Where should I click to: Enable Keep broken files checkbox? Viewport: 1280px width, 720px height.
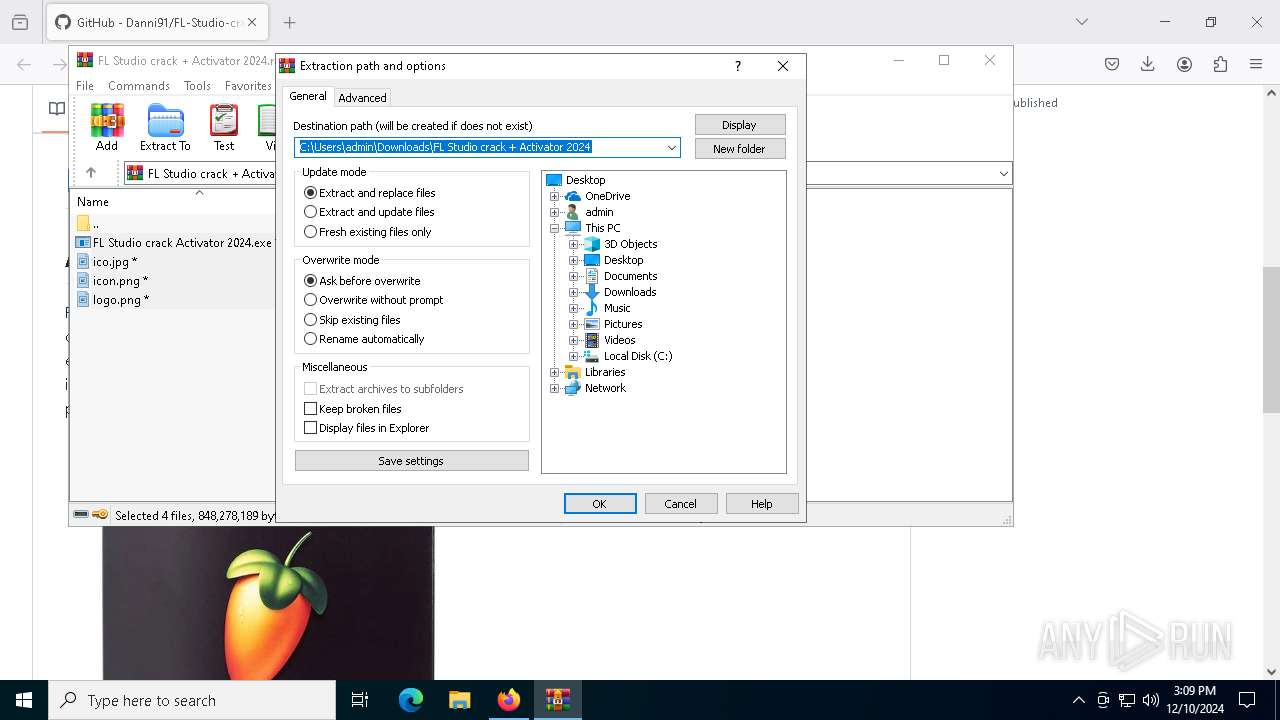(x=310, y=409)
